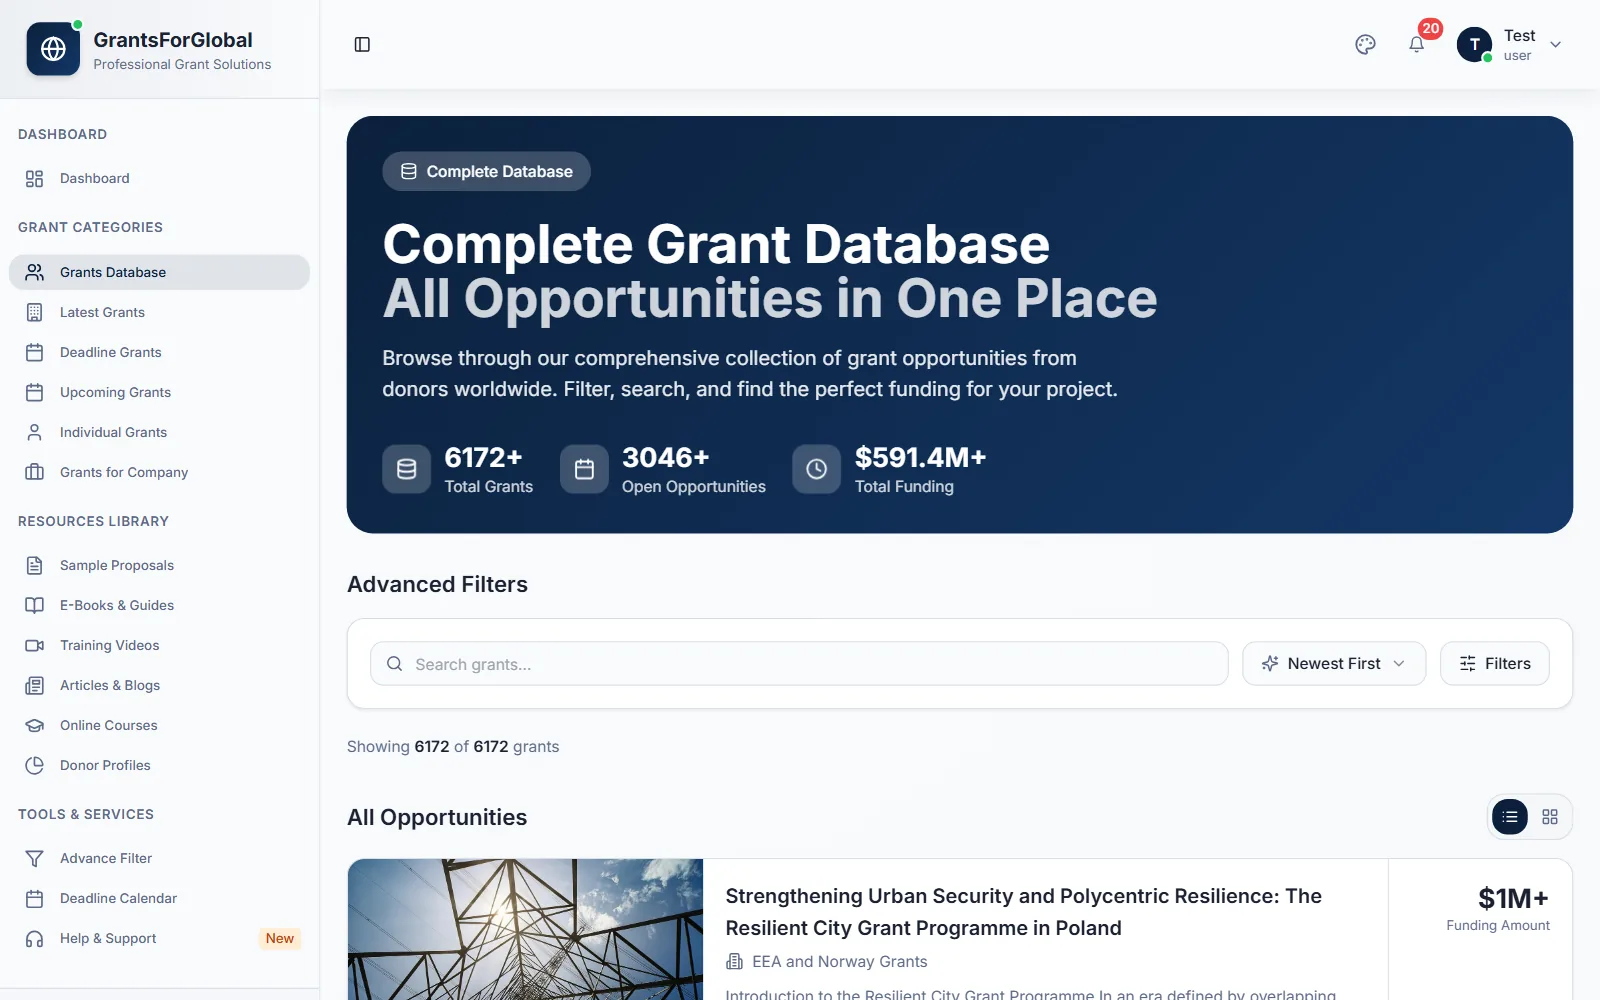Viewport: 1600px width, 1000px height.
Task: Select Grants Database in sidebar
Action: pos(159,272)
